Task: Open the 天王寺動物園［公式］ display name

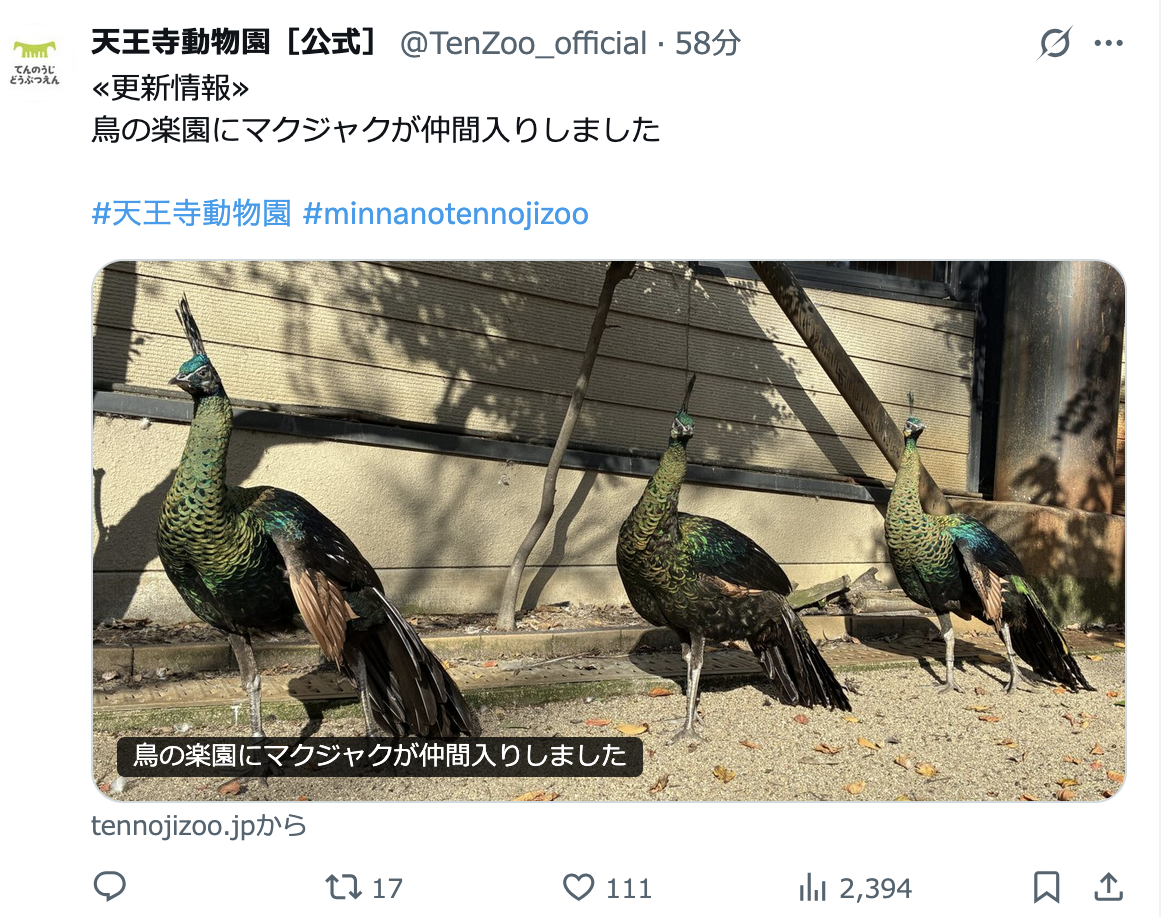Action: [234, 42]
